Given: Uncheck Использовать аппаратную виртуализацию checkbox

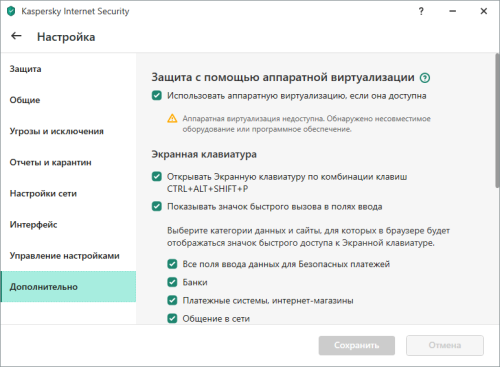Looking at the screenshot, I should point(157,96).
